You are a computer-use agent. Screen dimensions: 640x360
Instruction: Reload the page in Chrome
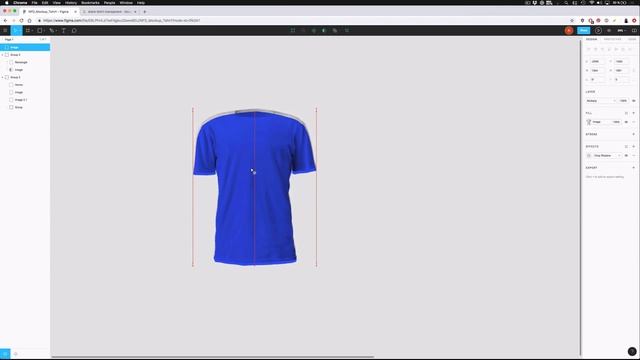(21, 20)
